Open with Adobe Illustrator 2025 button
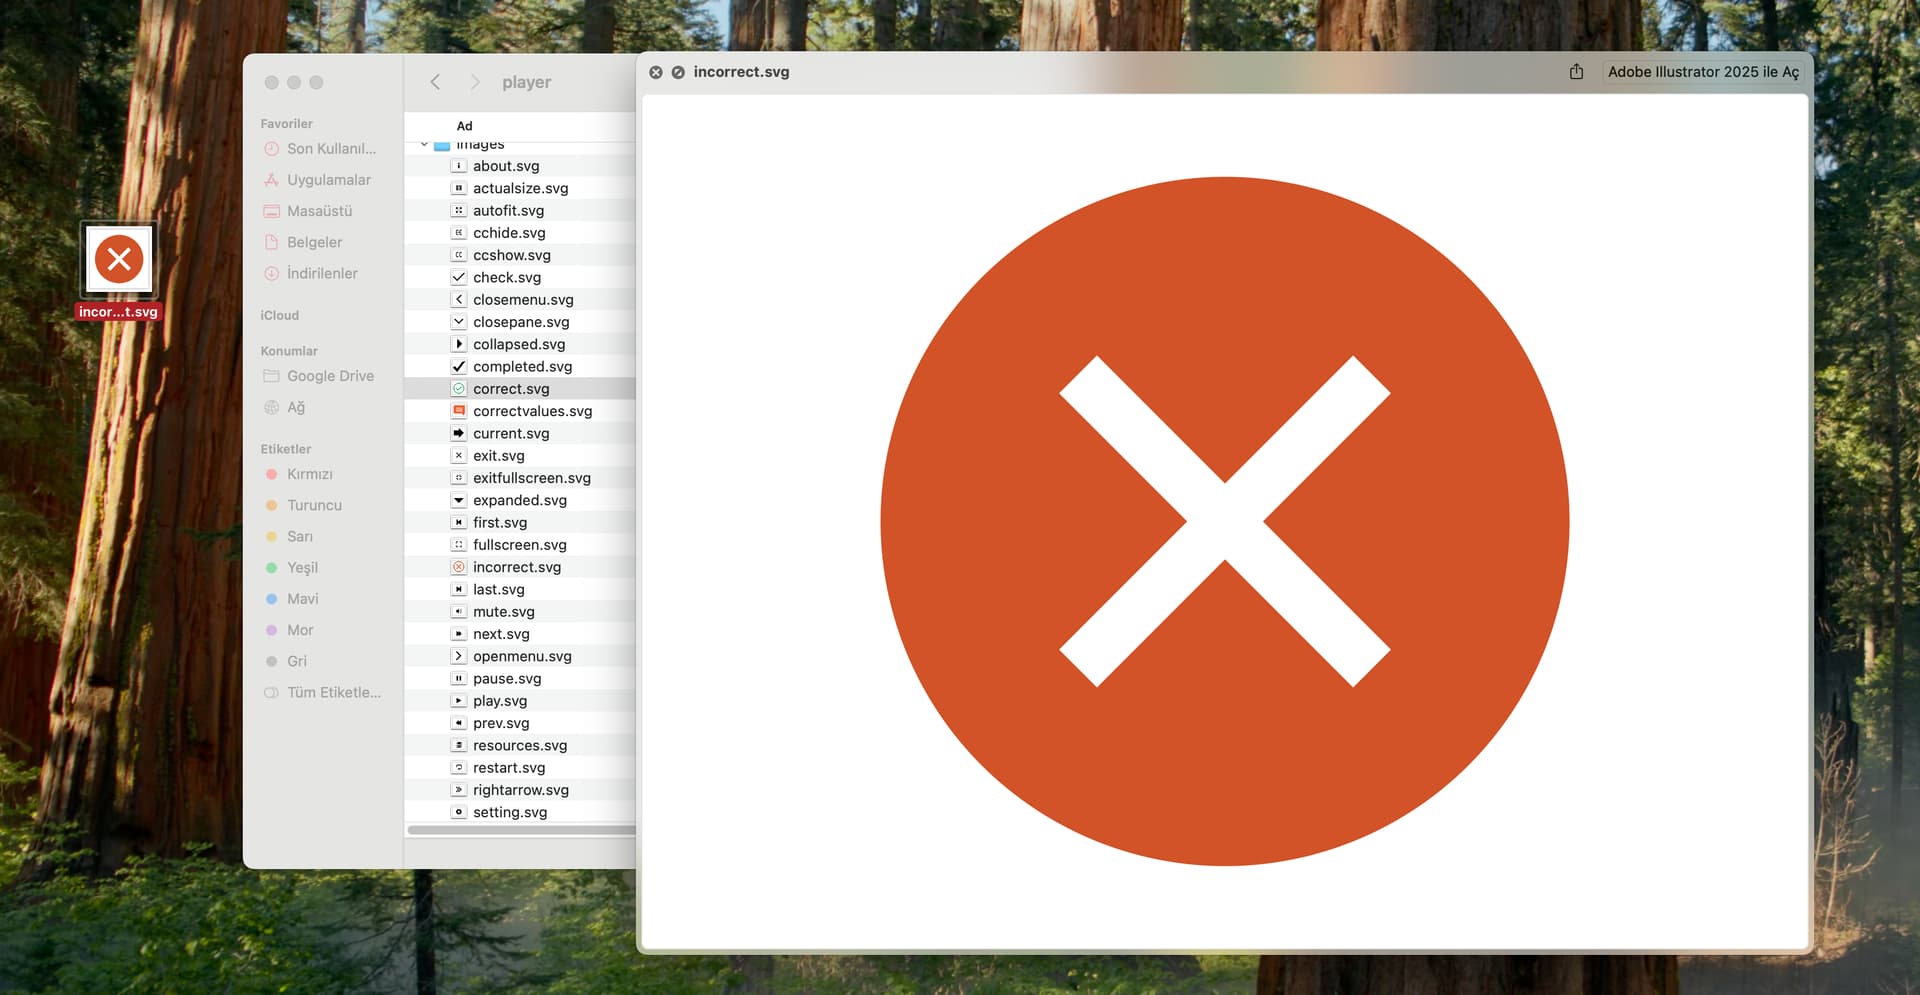This screenshot has width=1920, height=995. coord(1702,72)
